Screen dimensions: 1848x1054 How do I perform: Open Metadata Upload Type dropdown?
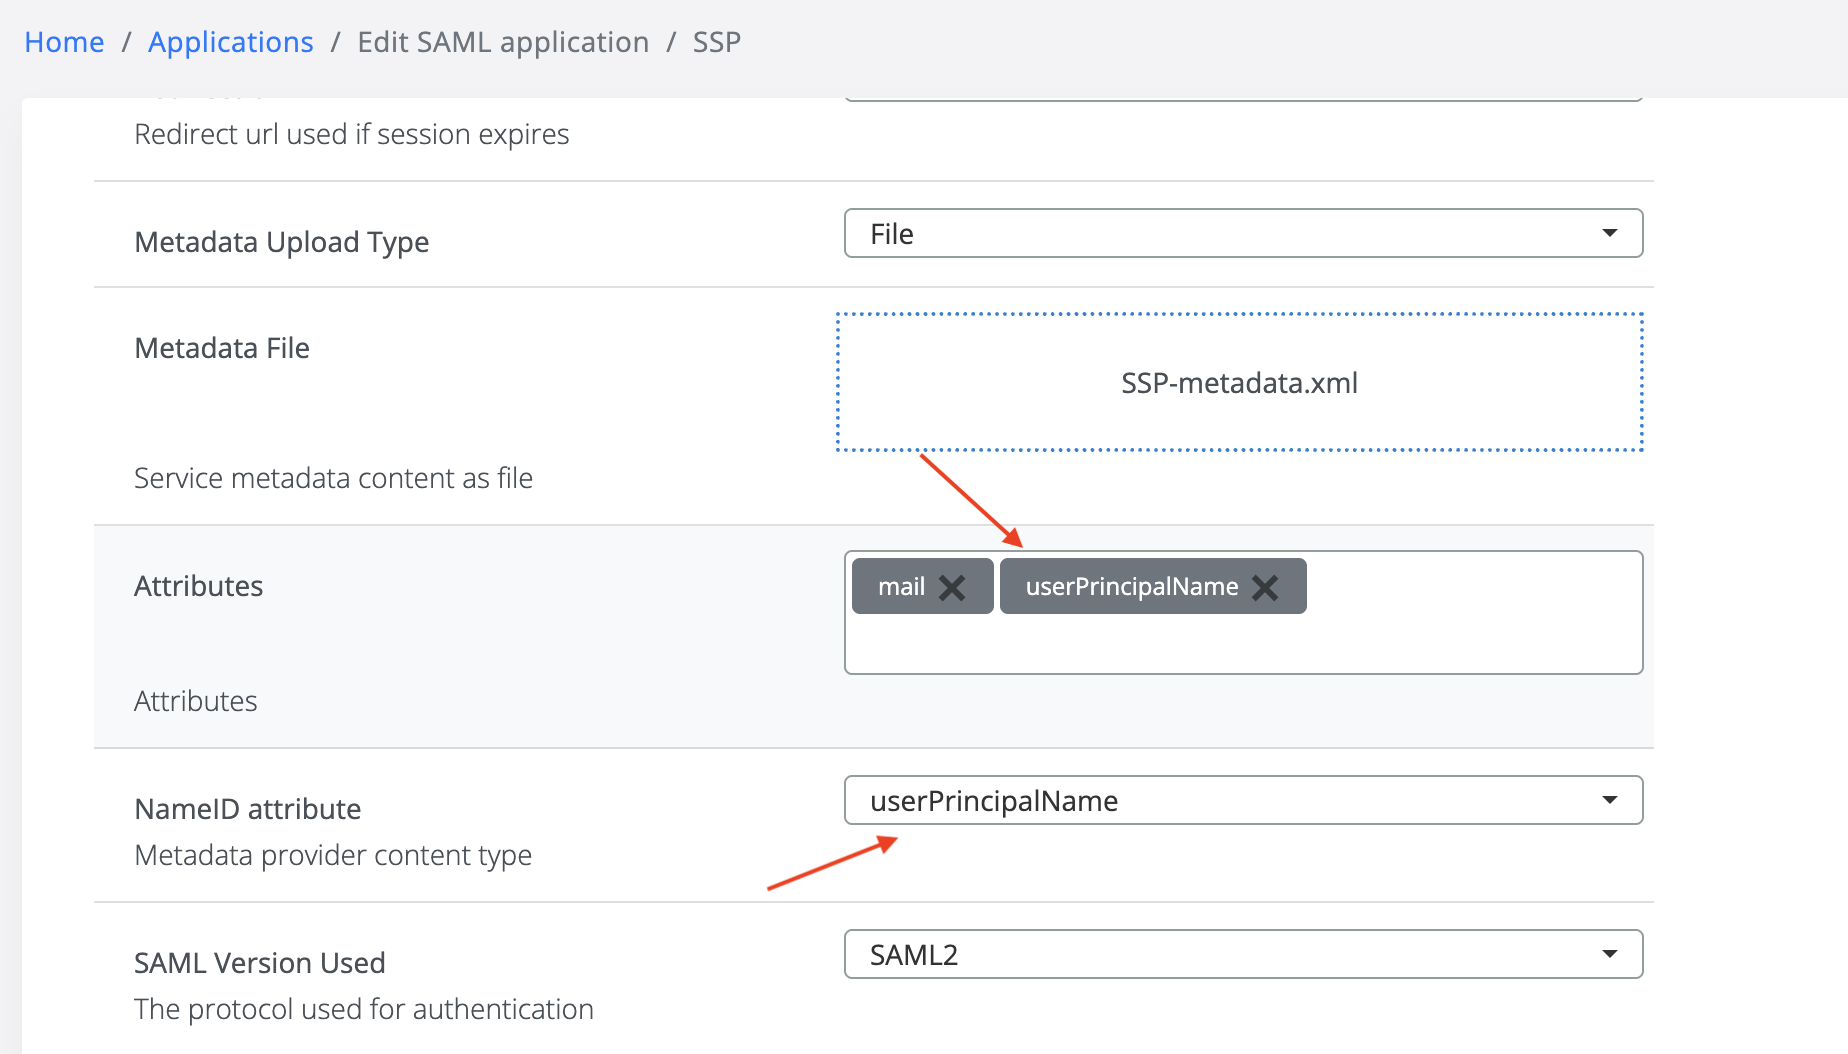(x=1243, y=233)
